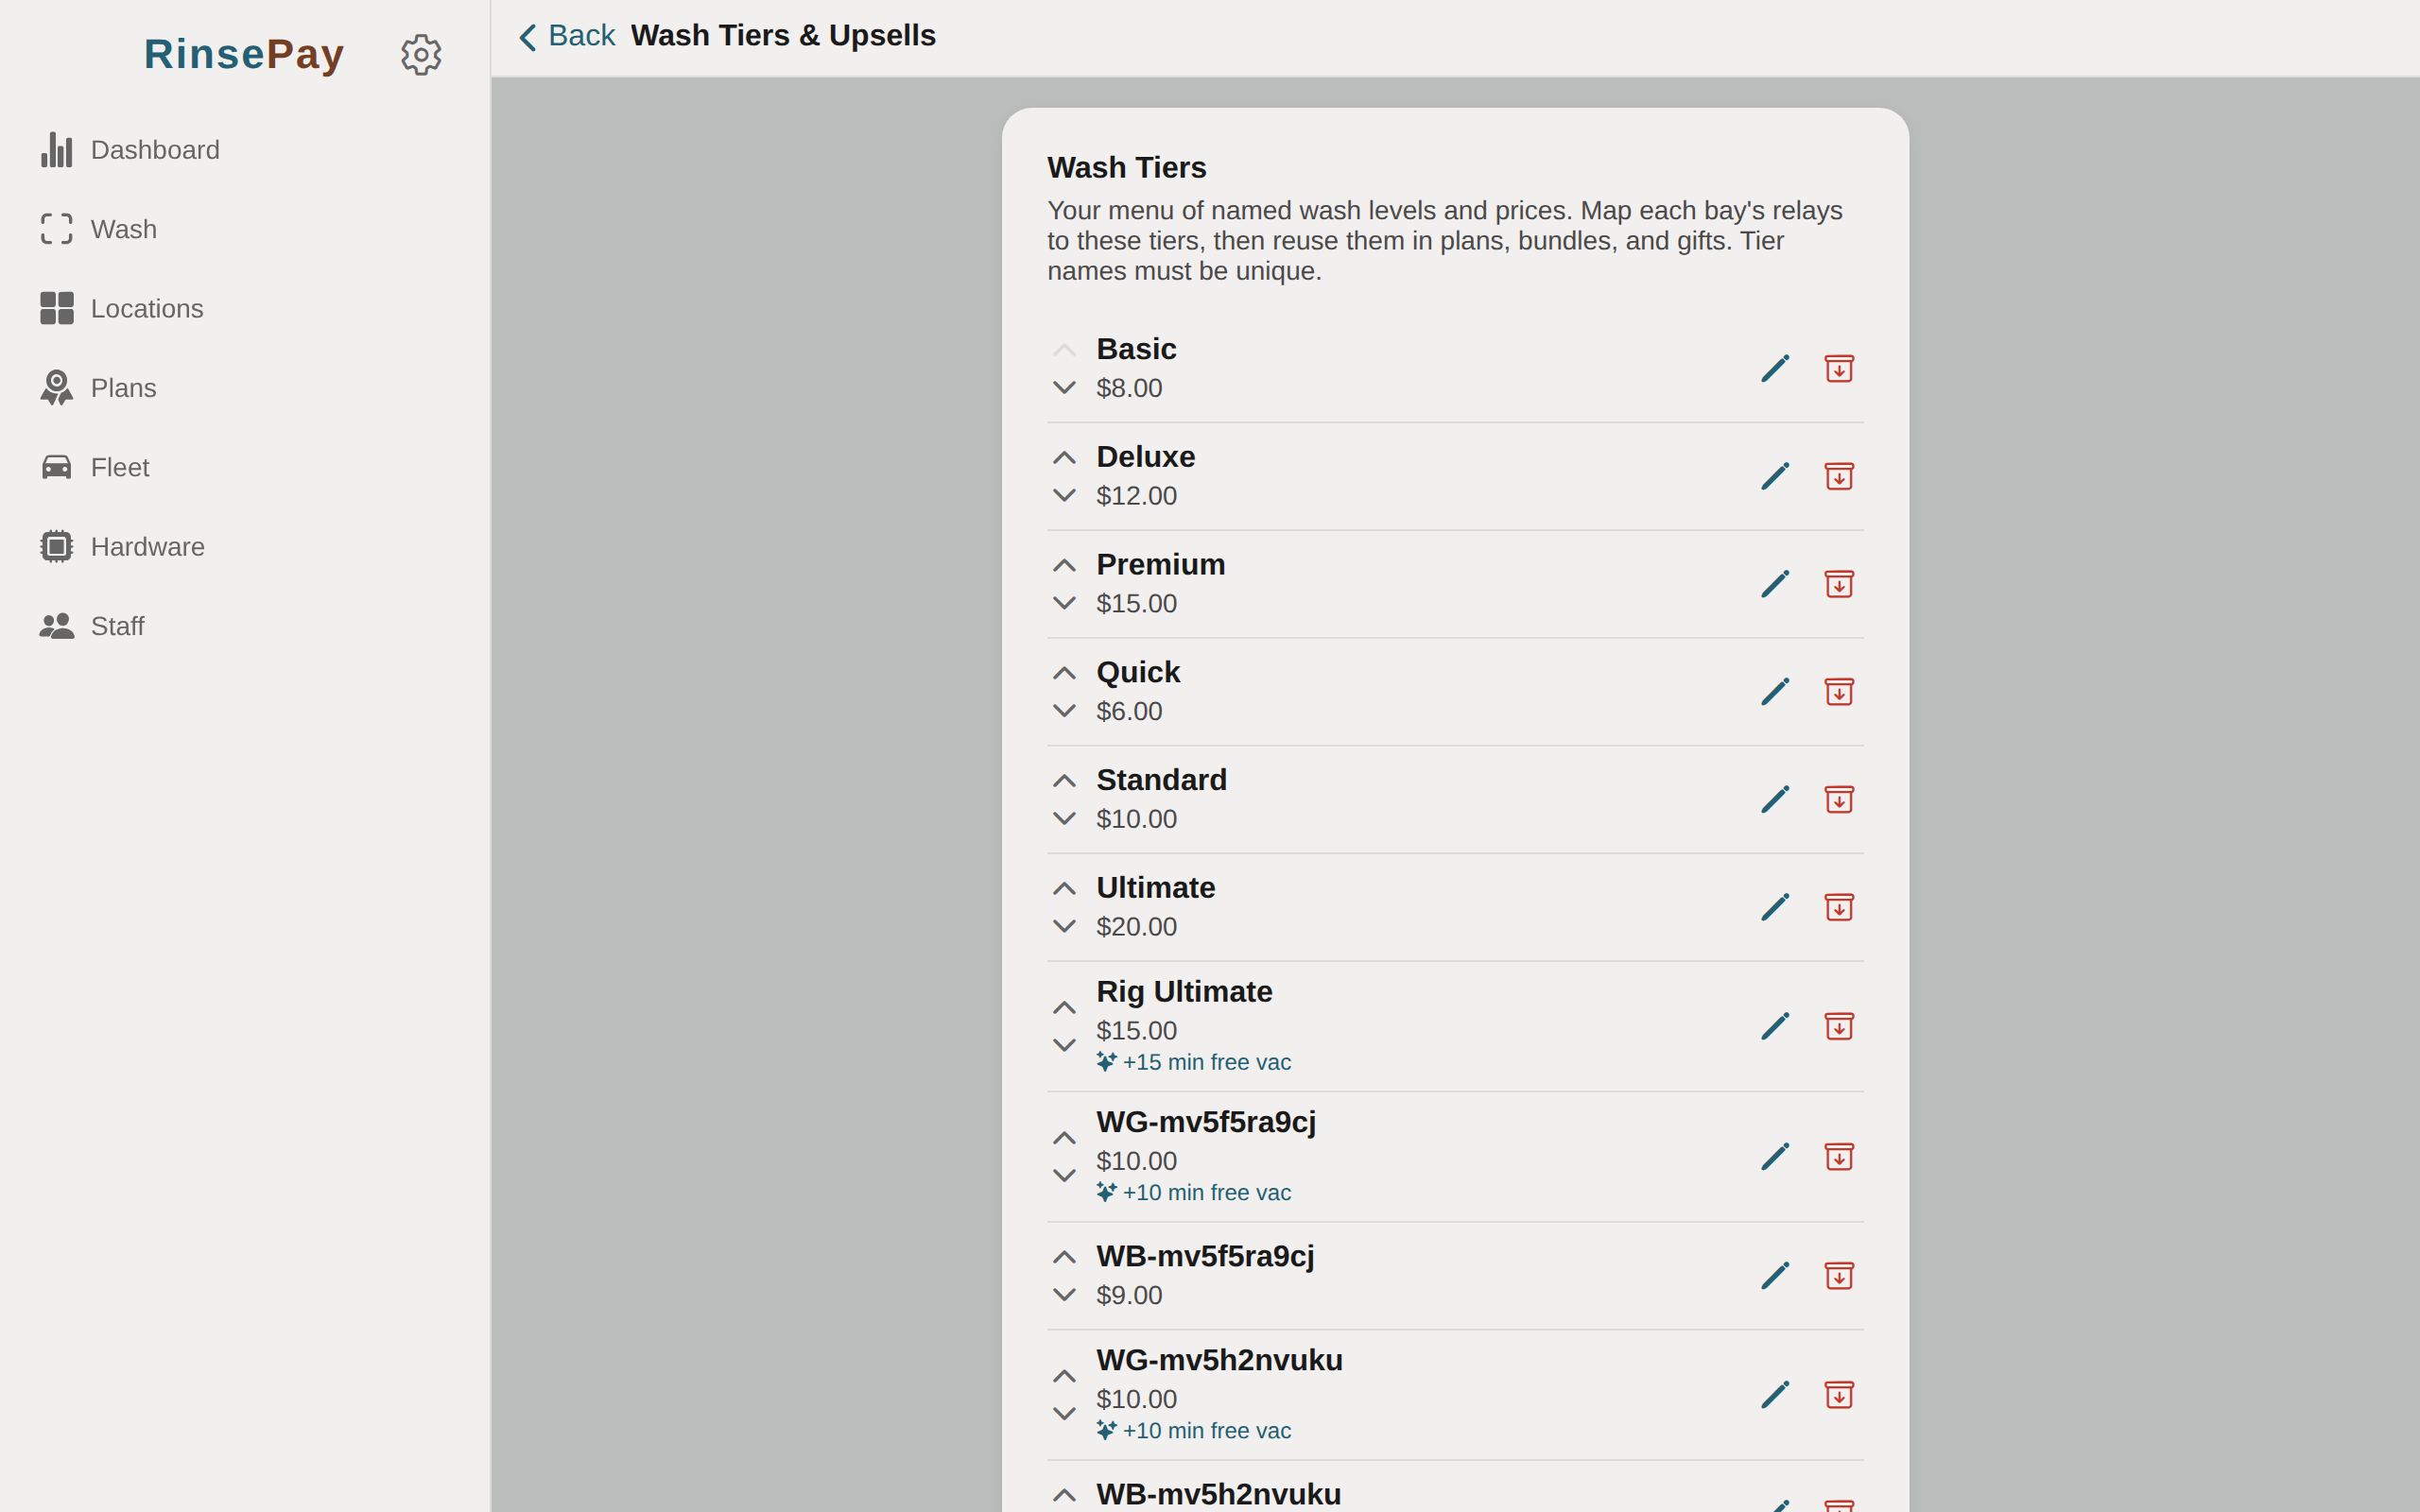
Task: Archive the Standard wash tier
Action: pyautogui.click(x=1839, y=800)
